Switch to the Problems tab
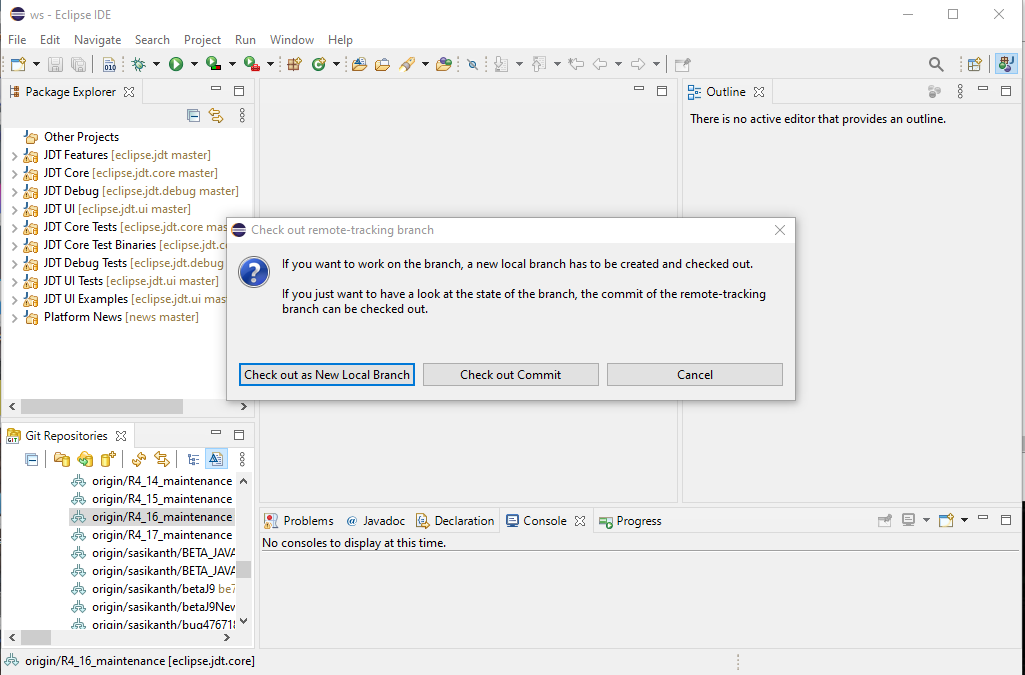The image size is (1025, 675). coord(299,521)
